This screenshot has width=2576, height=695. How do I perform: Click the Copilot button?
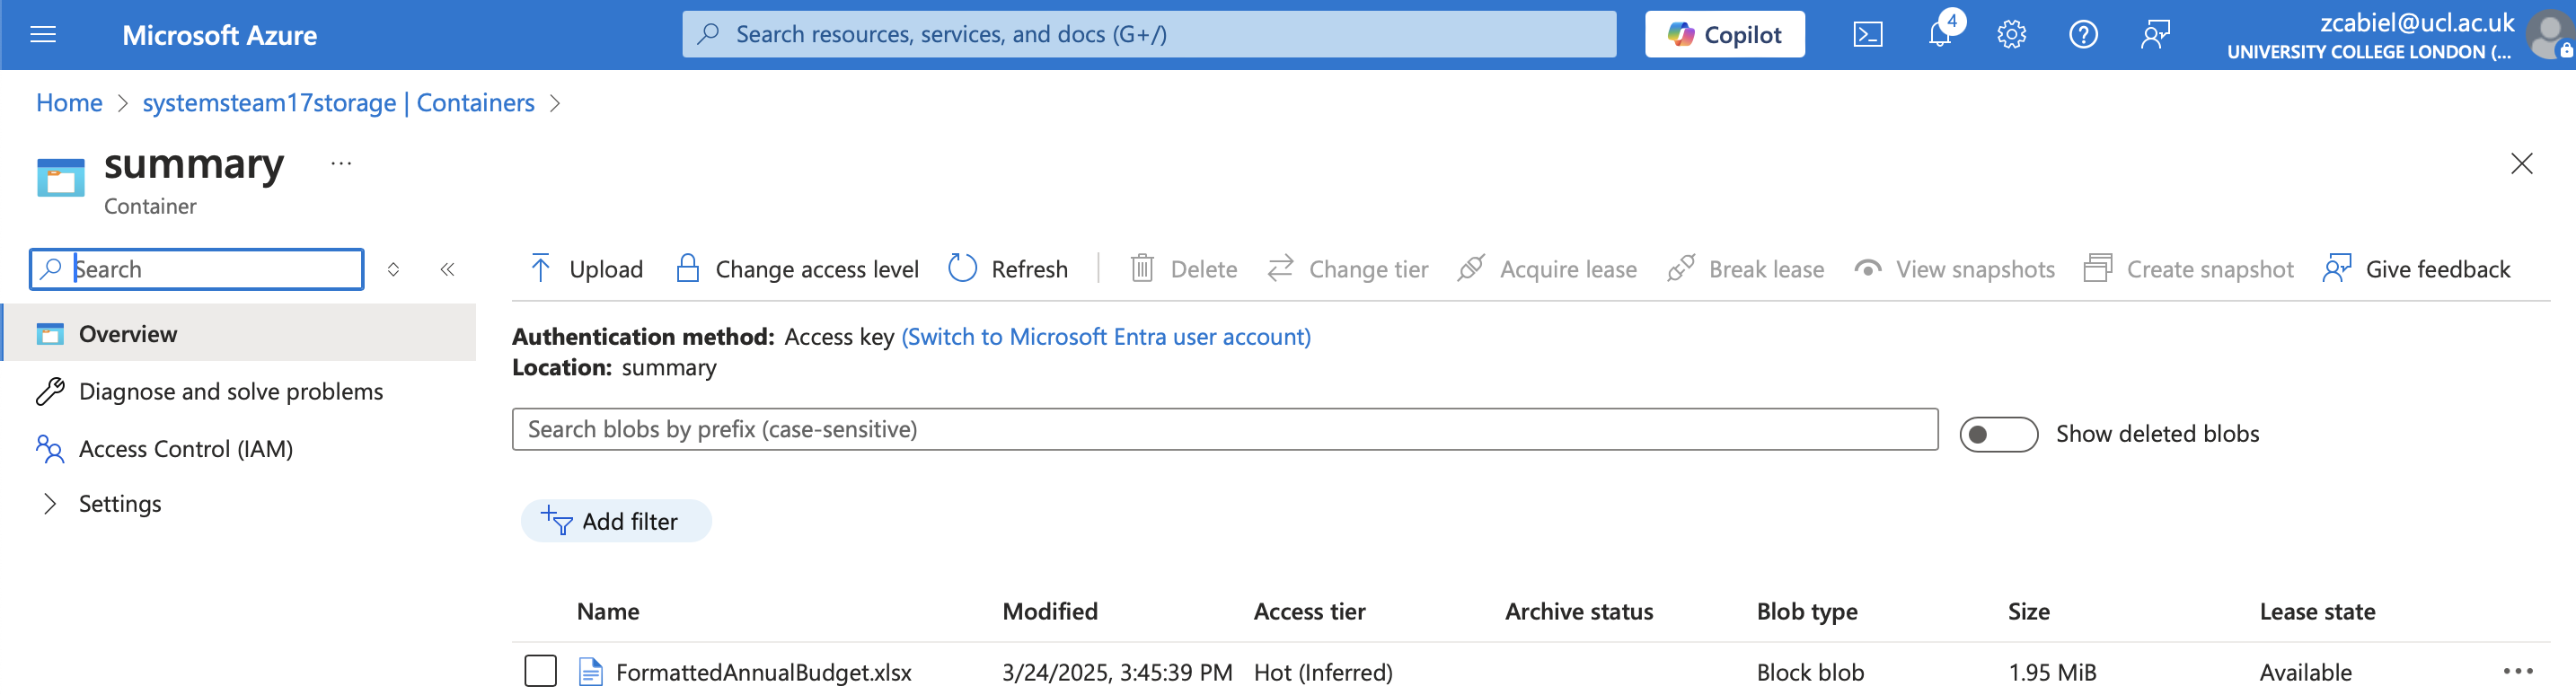tap(1724, 35)
